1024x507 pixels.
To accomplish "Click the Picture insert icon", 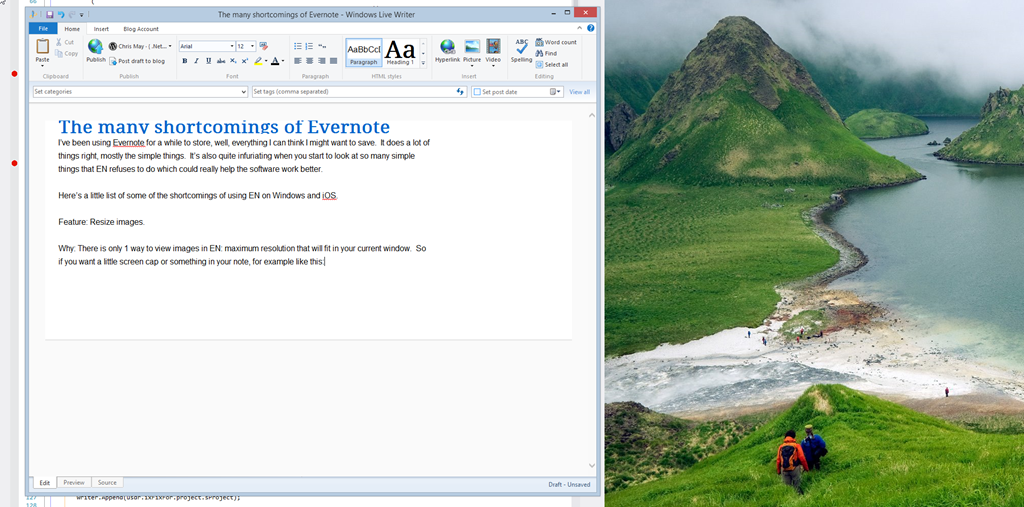I will [472, 50].
